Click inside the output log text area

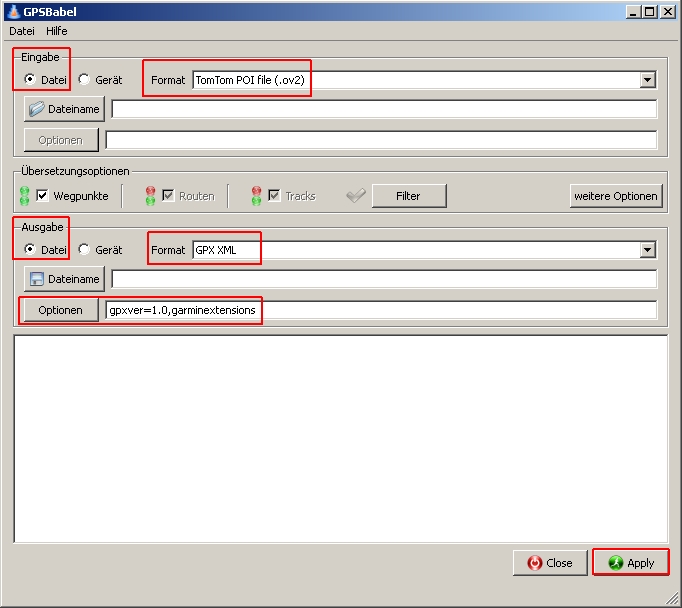coord(341,439)
